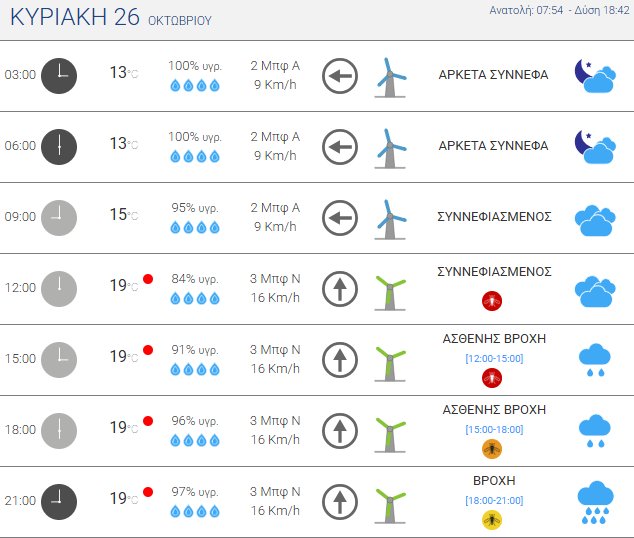Click the upward wind arrow at 15:00
The height and width of the screenshot is (538, 634).
[x=340, y=358]
